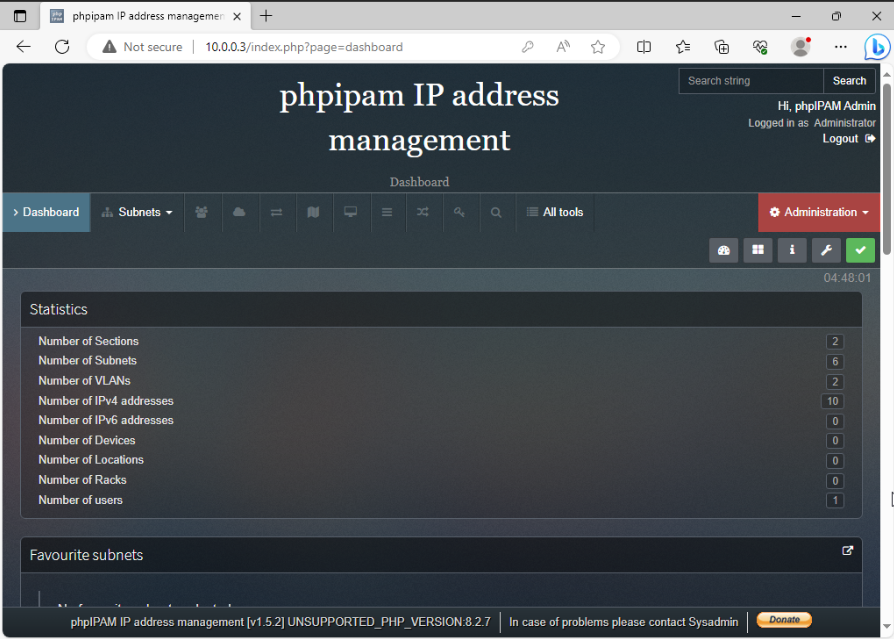Viewport: 894px width, 639px height.
Task: Click the Donate button
Action: tap(784, 620)
